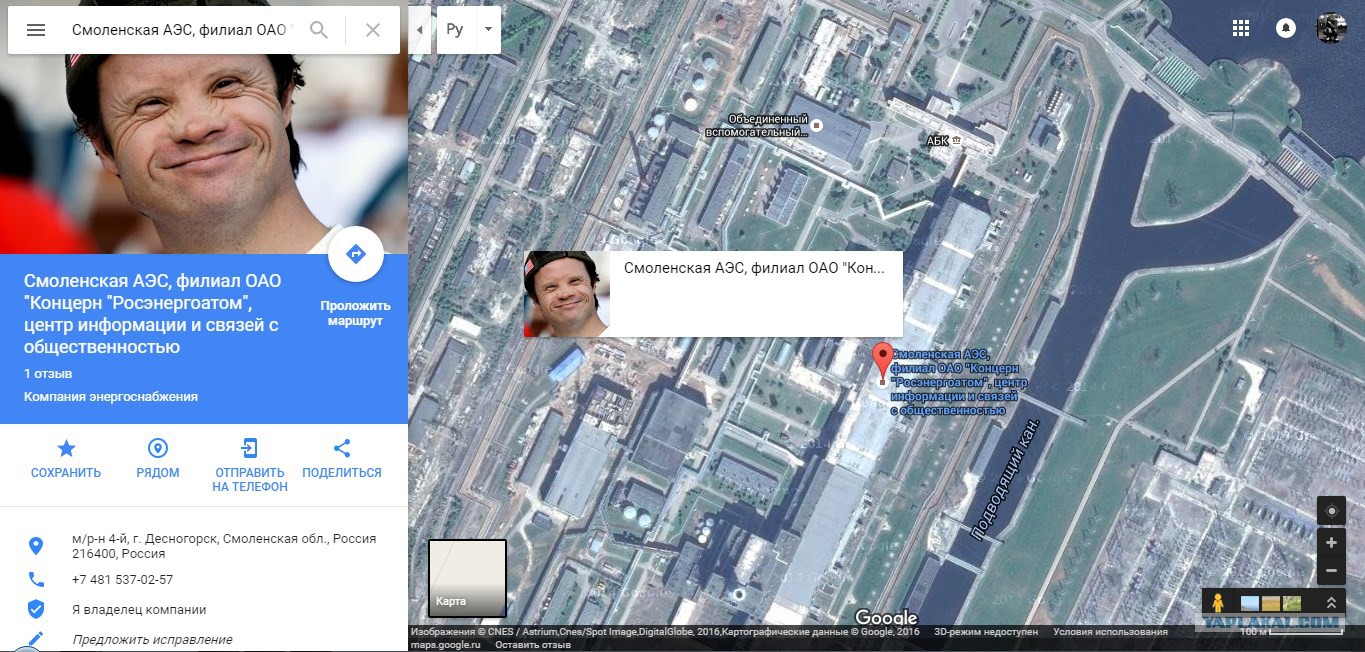Zoom out with the minus button
1365x652 pixels.
[1331, 572]
